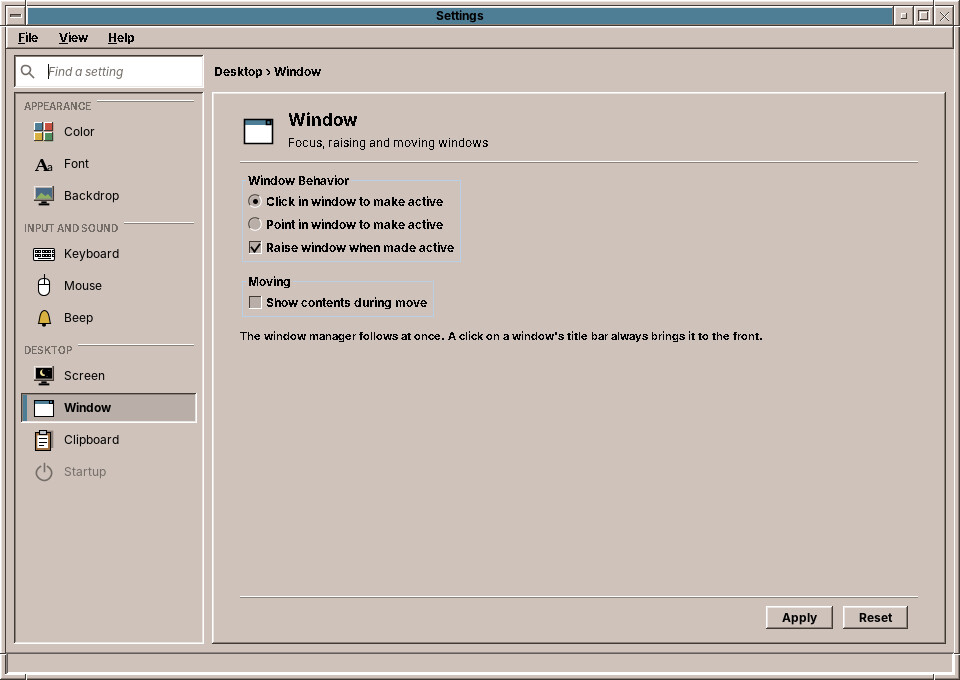Maximize the Settings window

pos(923,16)
